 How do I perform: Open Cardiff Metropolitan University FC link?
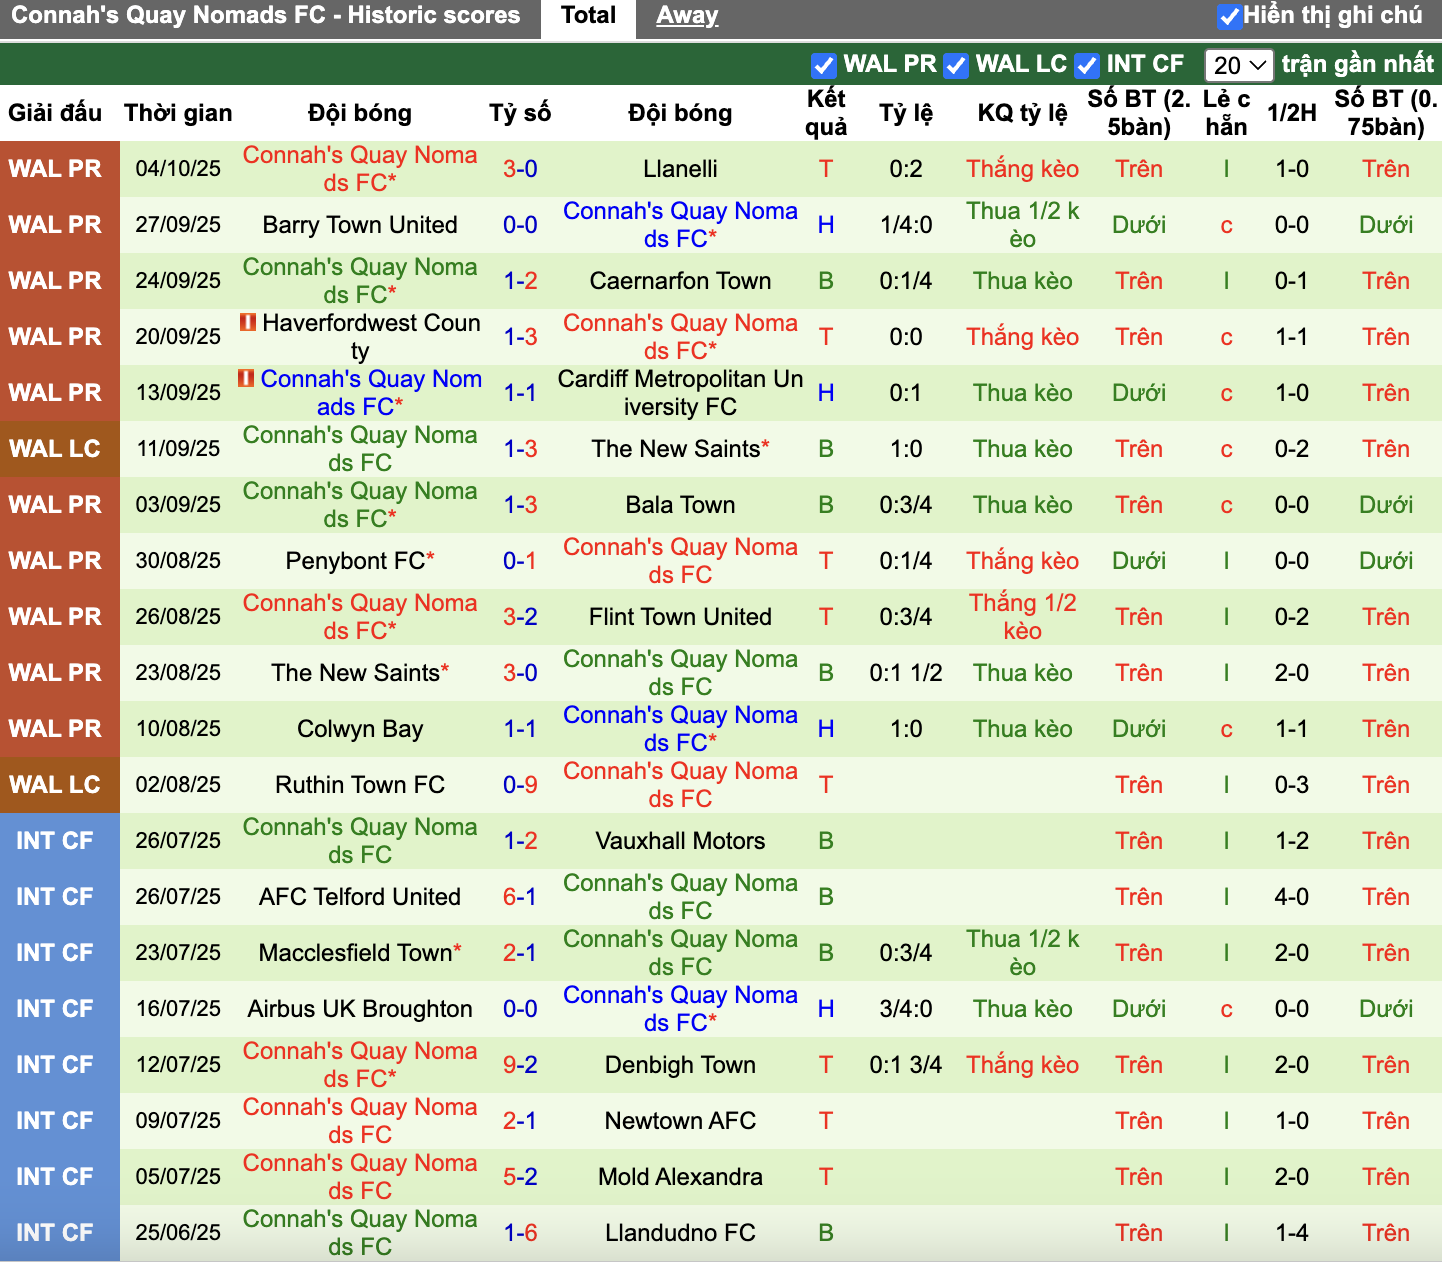pos(680,393)
